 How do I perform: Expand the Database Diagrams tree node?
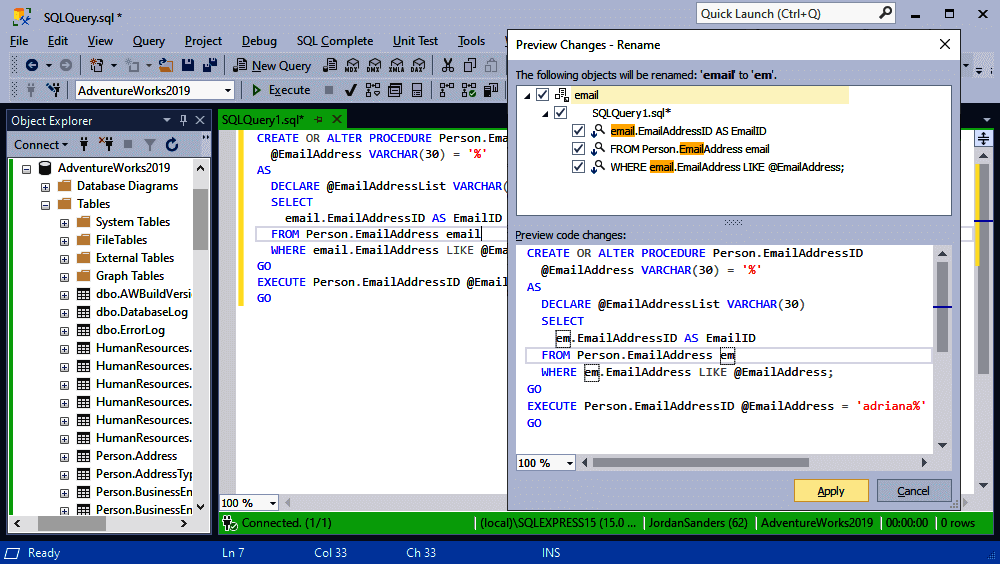46,186
